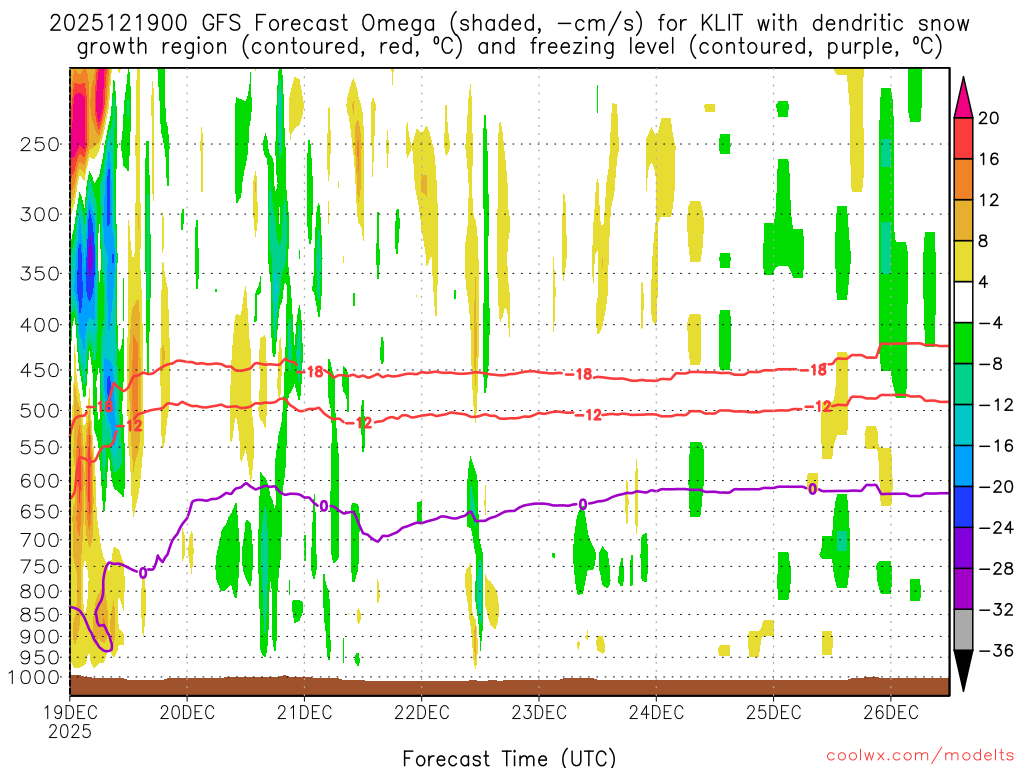This screenshot has width=1024, height=768.
Task: Click the colorbar value -36
Action: [x=996, y=650]
